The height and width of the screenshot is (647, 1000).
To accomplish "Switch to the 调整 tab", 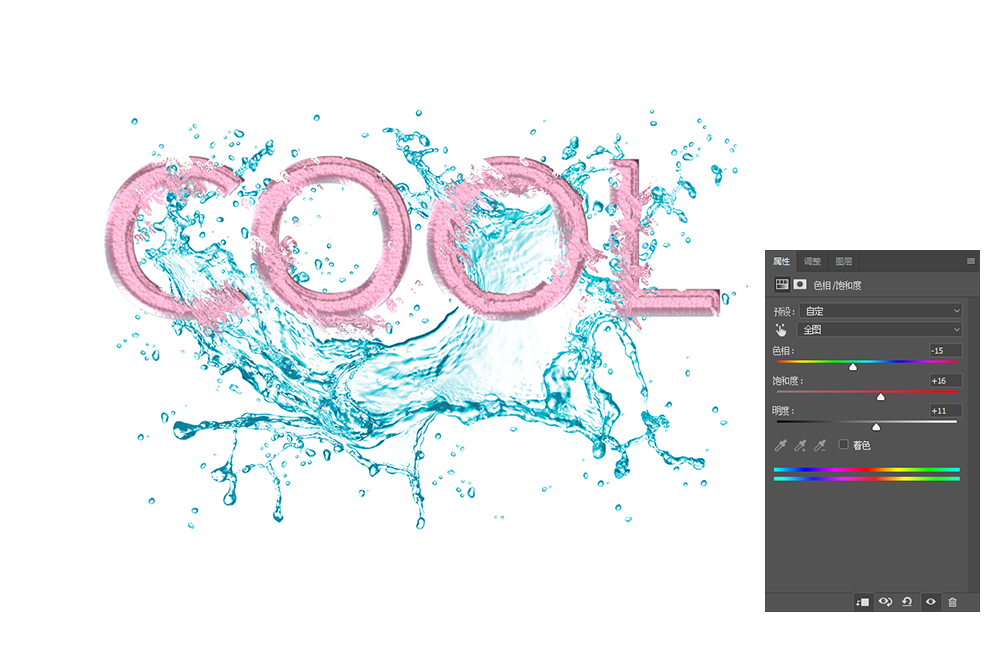I will point(812,261).
